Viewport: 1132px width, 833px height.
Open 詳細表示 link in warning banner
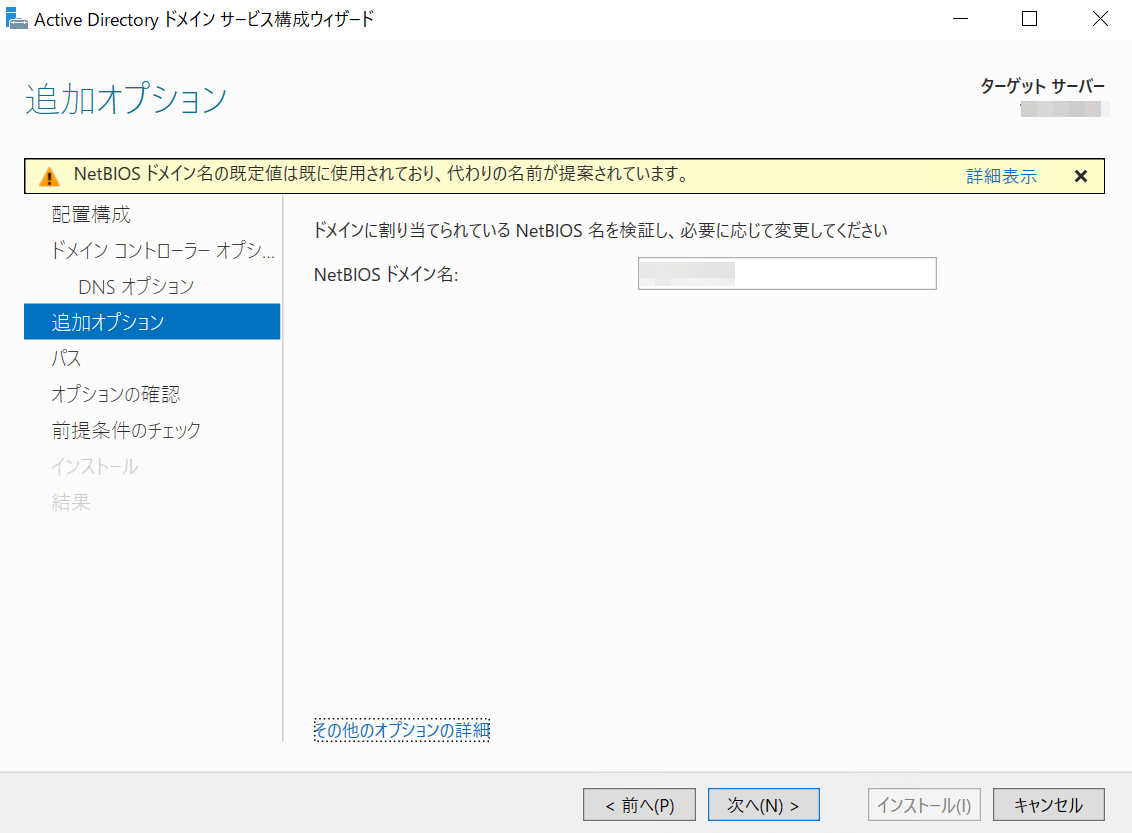pos(1001,177)
